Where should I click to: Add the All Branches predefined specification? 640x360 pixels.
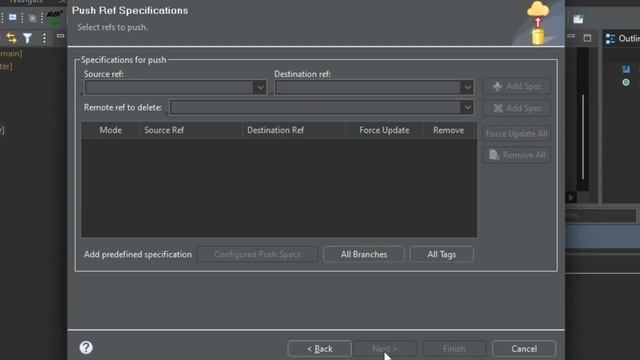(x=364, y=254)
